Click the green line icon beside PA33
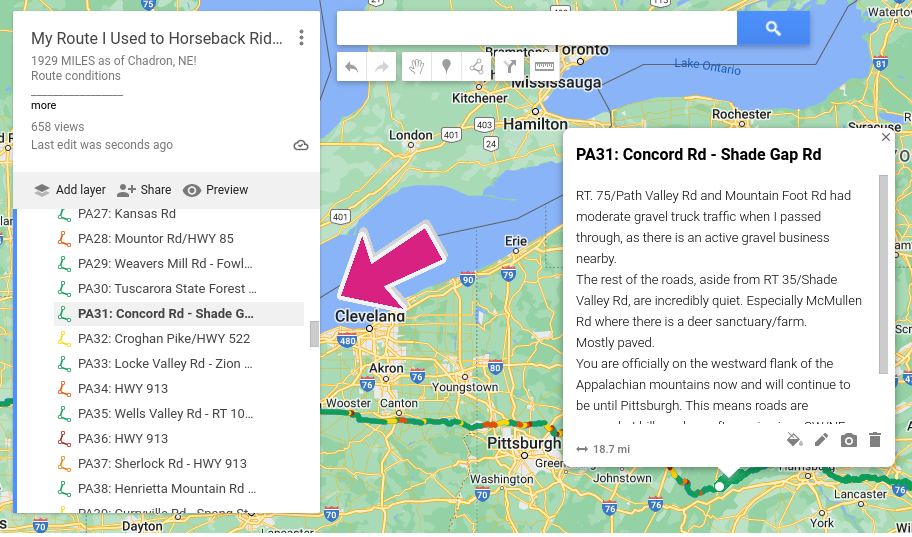This screenshot has height=537, width=912. (x=64, y=364)
